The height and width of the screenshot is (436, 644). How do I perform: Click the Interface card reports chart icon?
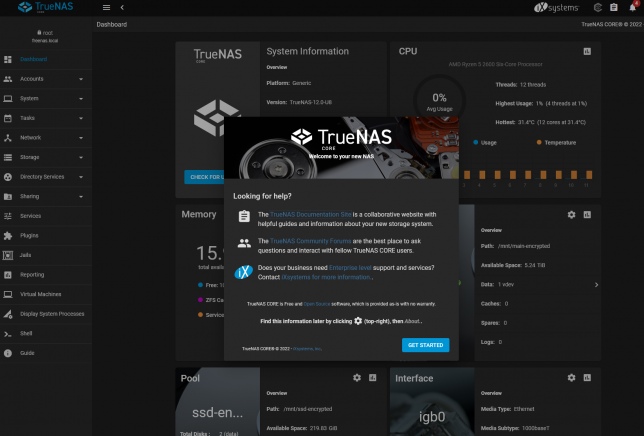(587, 378)
